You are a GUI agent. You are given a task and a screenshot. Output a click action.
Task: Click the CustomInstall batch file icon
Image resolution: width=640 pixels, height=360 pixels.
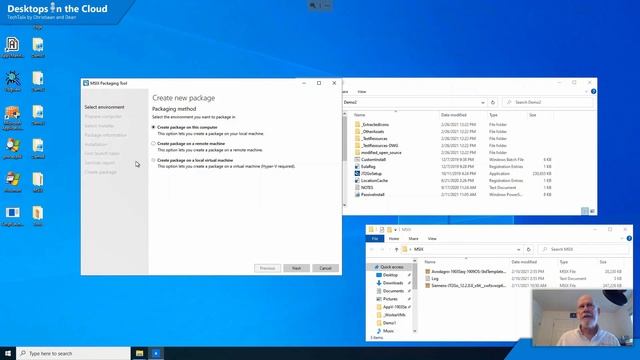pos(357,160)
